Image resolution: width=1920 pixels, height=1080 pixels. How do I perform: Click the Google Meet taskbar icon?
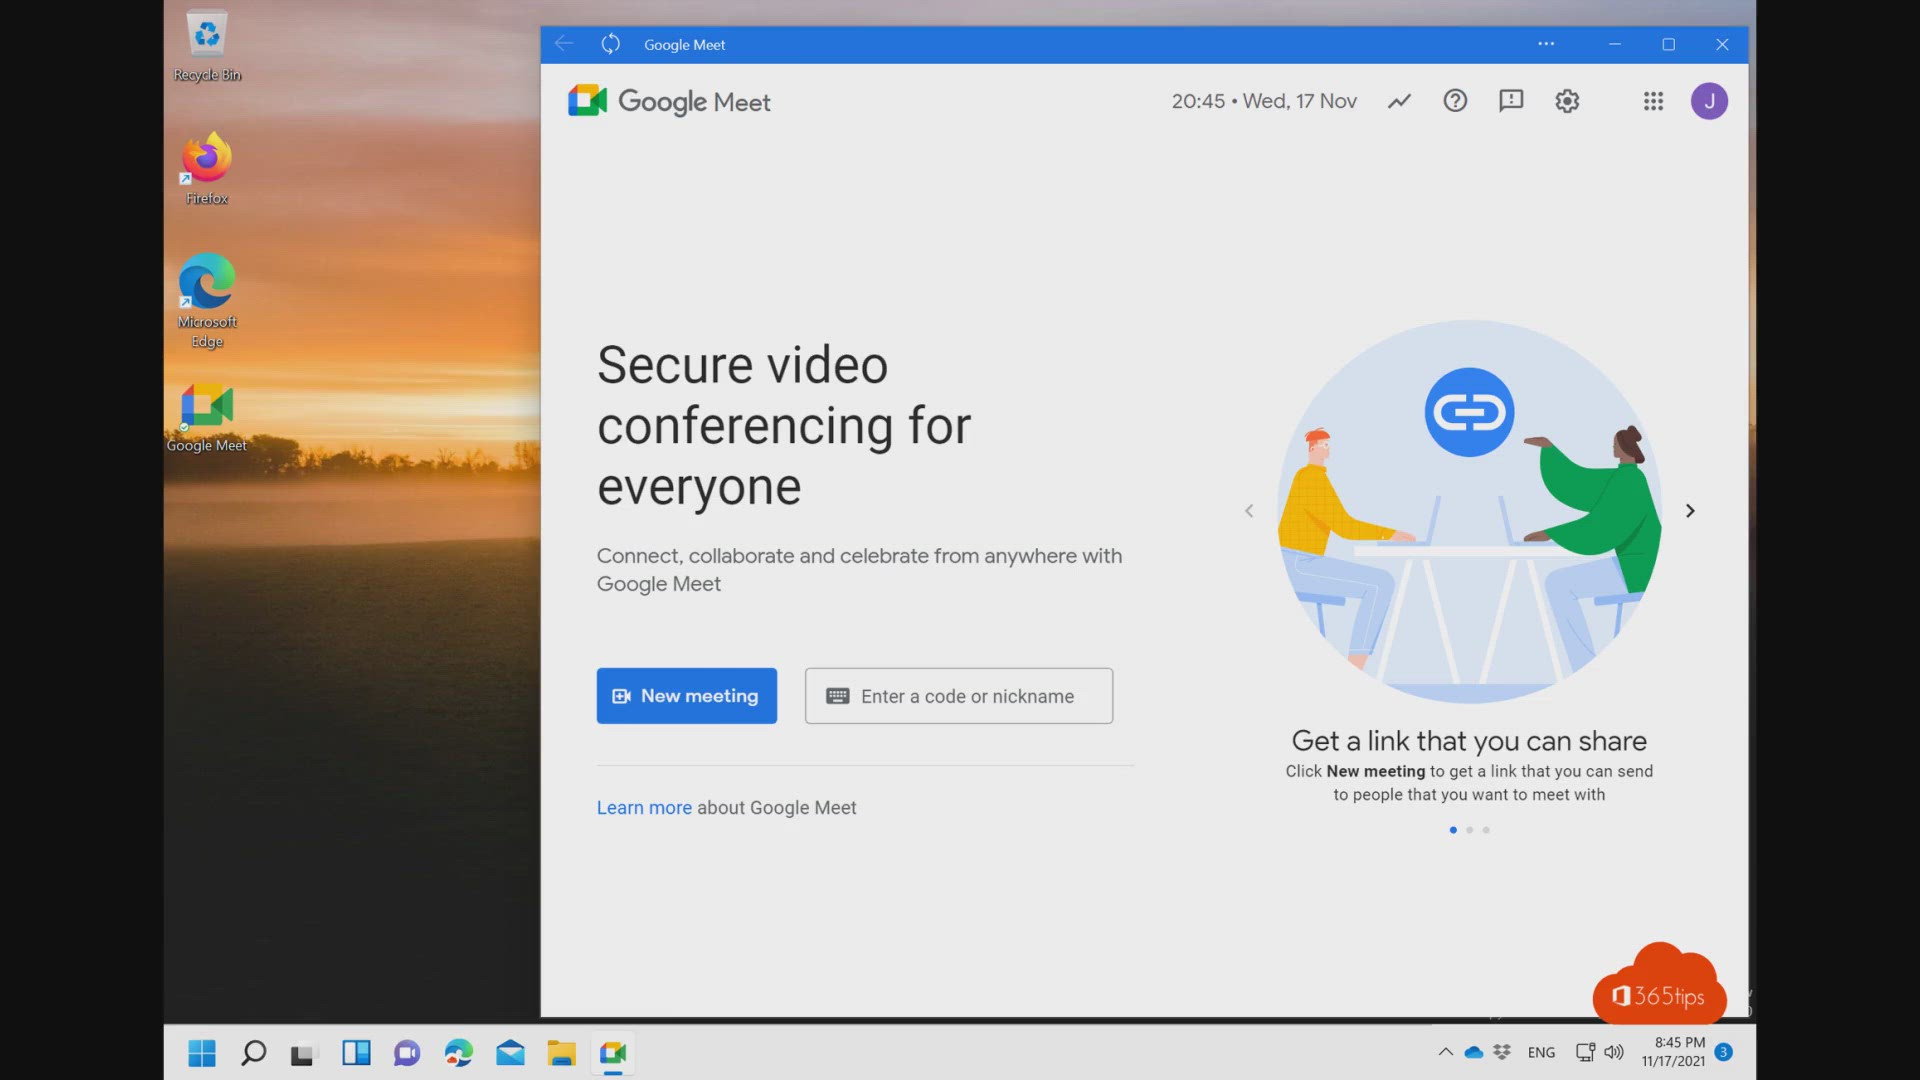click(x=613, y=1053)
